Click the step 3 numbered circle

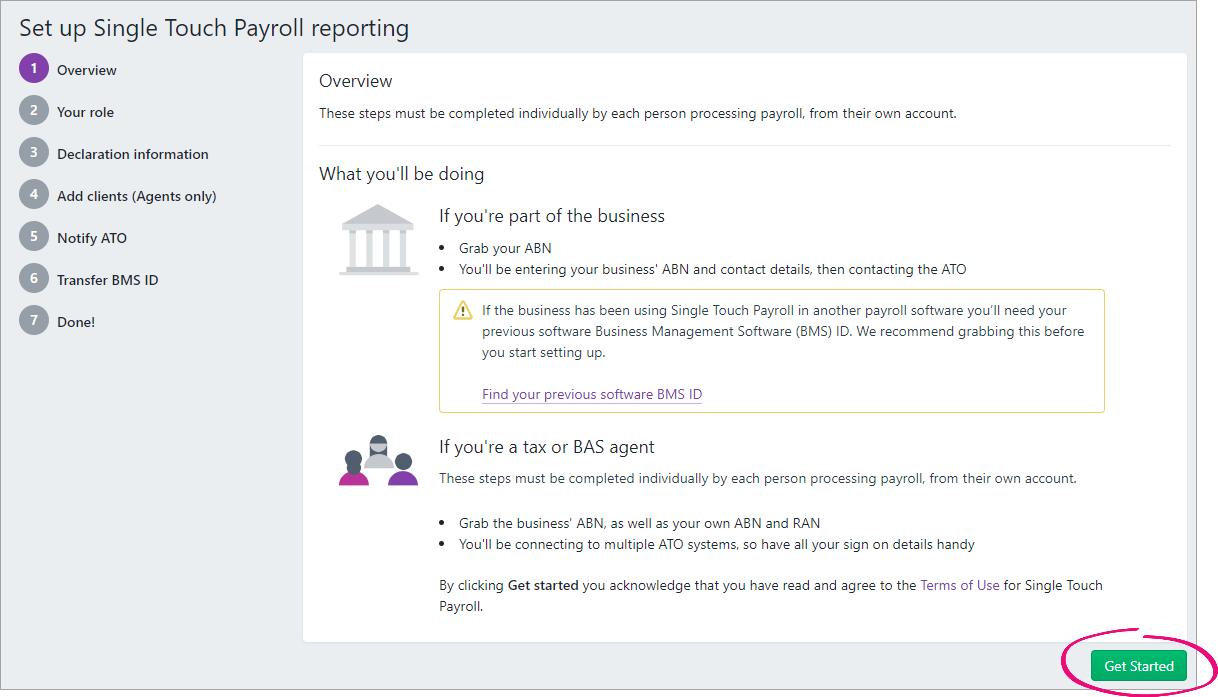pyautogui.click(x=33, y=153)
